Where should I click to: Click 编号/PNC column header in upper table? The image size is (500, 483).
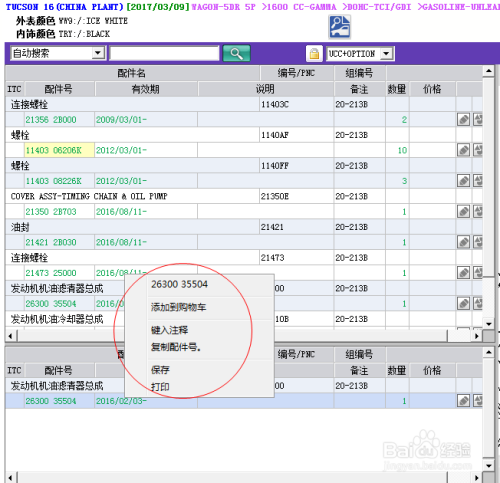(x=296, y=73)
